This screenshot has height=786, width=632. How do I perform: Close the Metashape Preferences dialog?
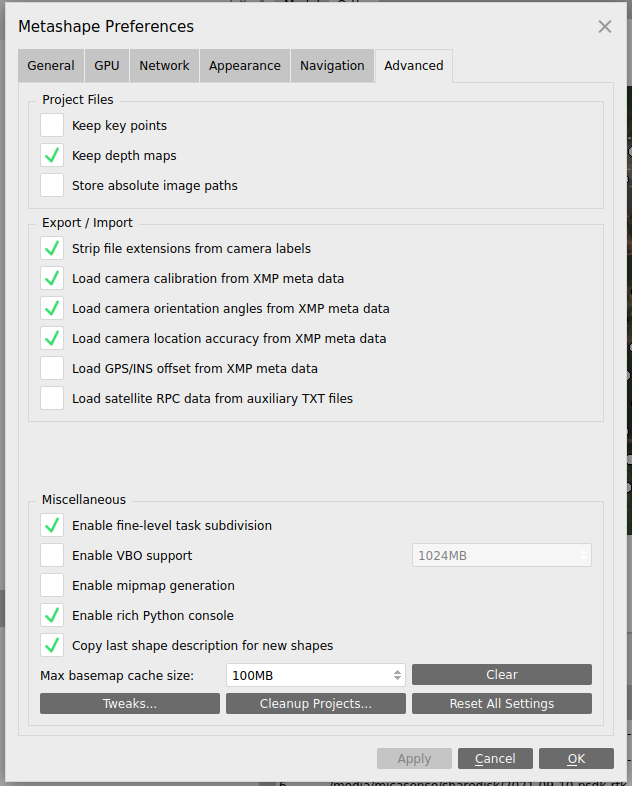[604, 27]
